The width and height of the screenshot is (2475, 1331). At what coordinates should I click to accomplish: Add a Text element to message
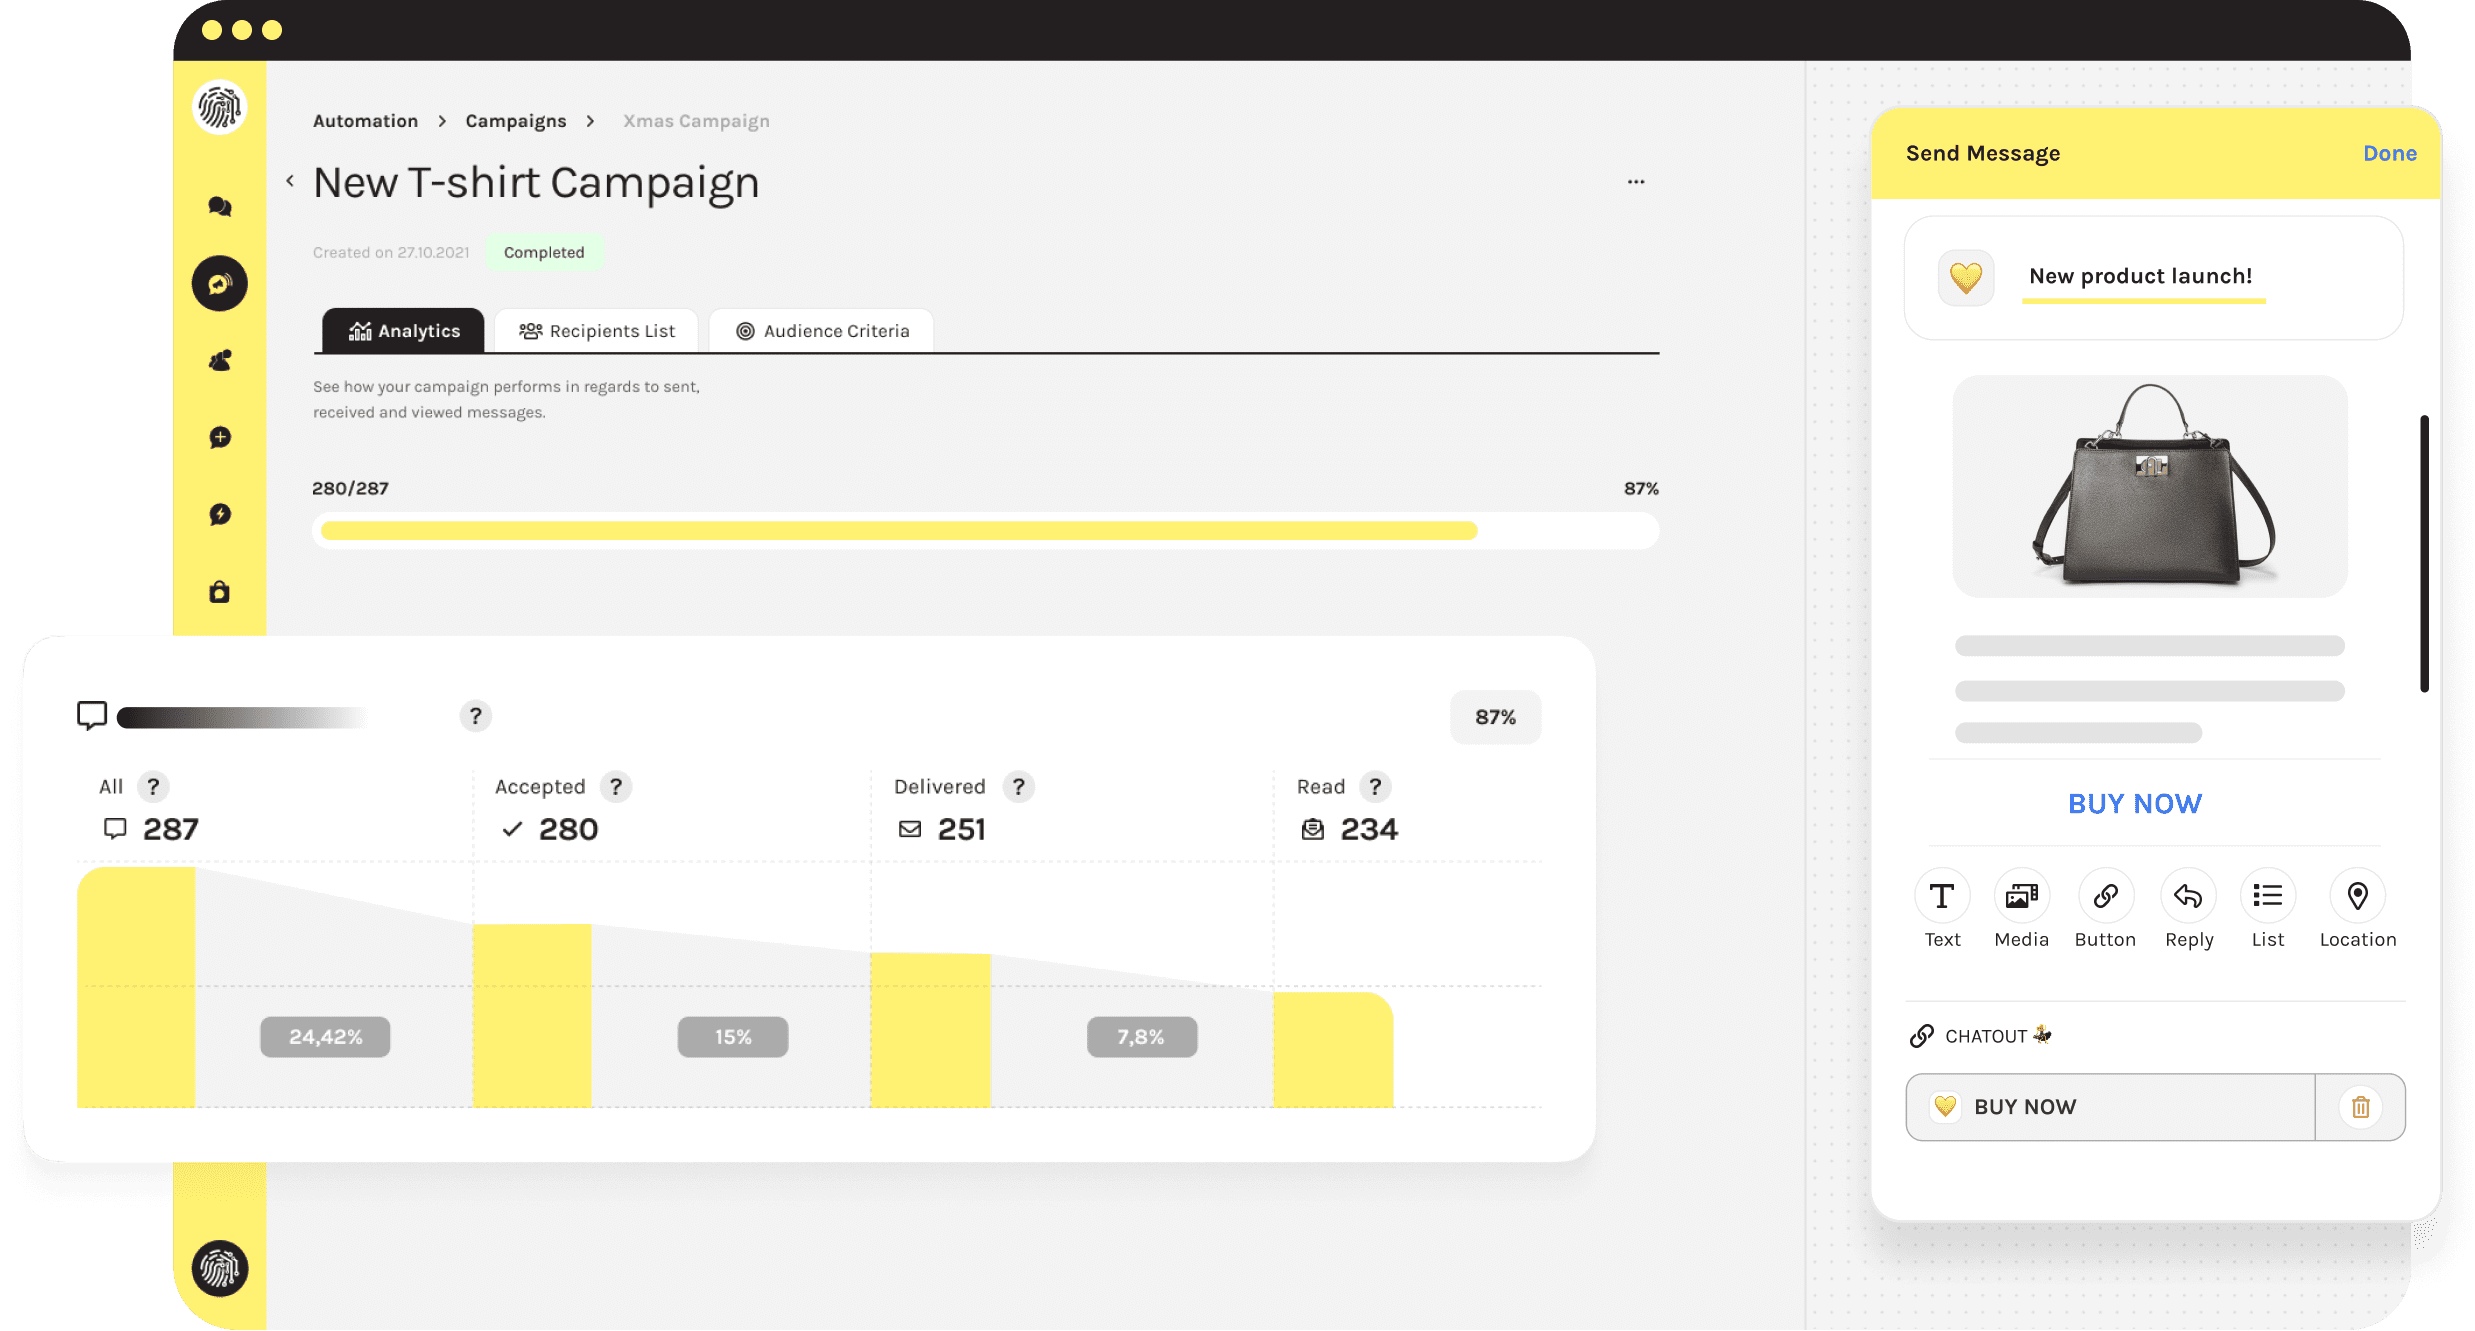pos(1942,896)
